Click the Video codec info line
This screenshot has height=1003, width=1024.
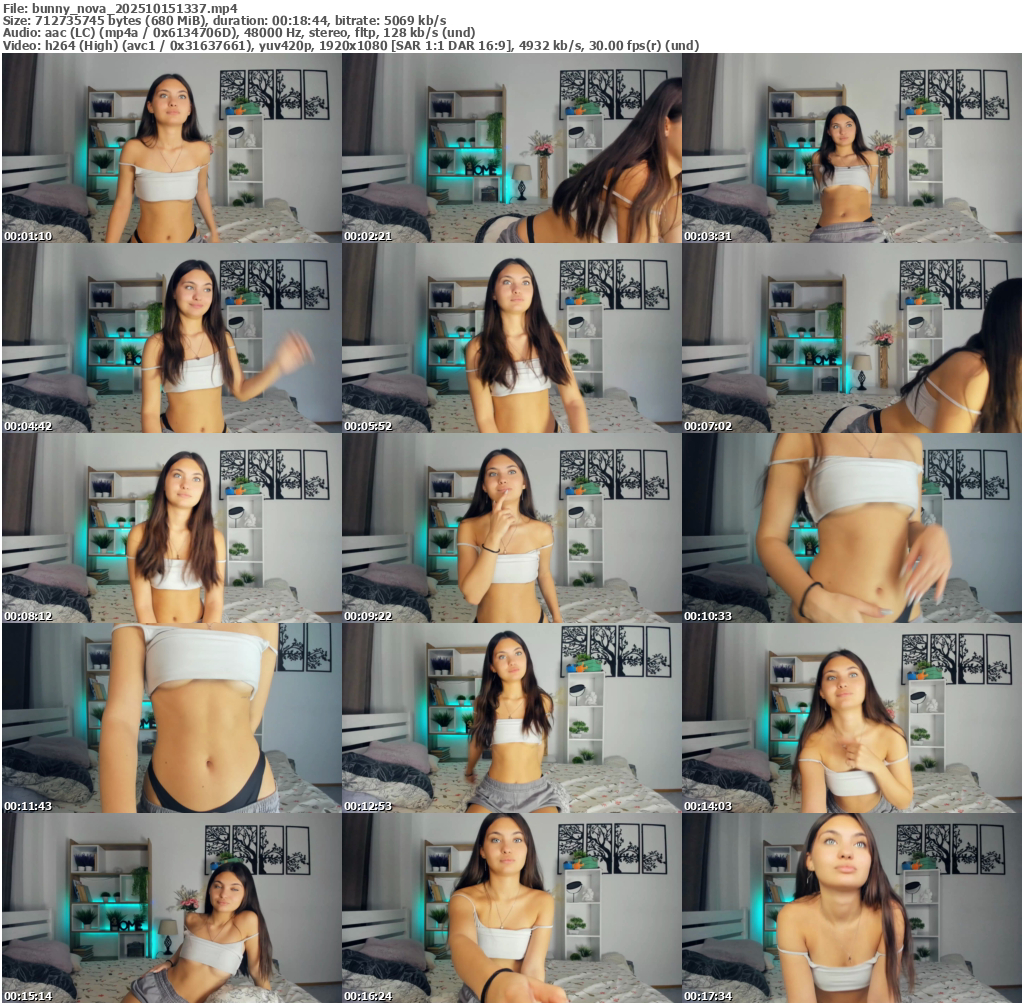(x=350, y=46)
